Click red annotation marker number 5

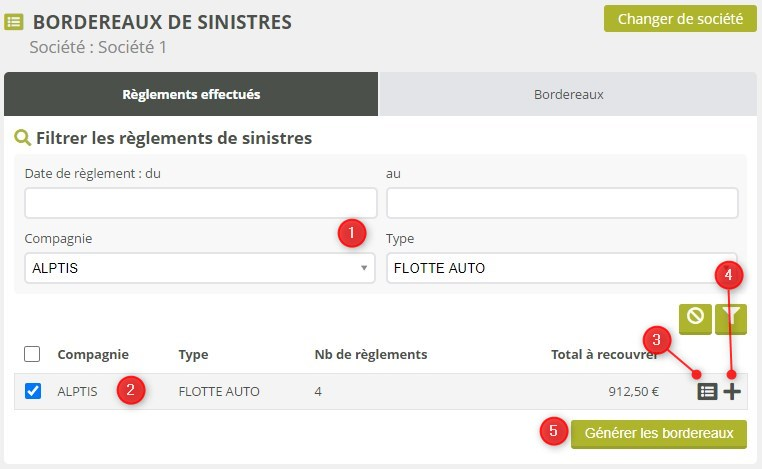(553, 431)
